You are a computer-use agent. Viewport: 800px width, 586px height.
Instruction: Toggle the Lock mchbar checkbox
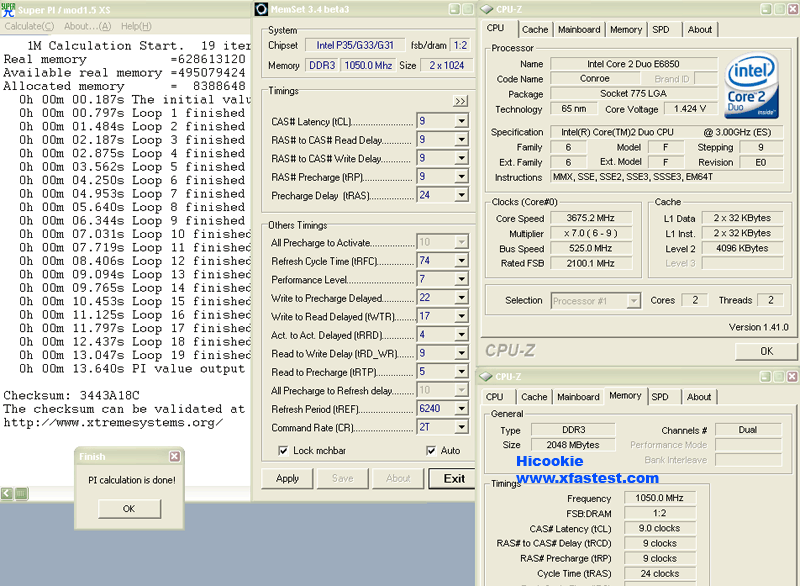(x=283, y=450)
